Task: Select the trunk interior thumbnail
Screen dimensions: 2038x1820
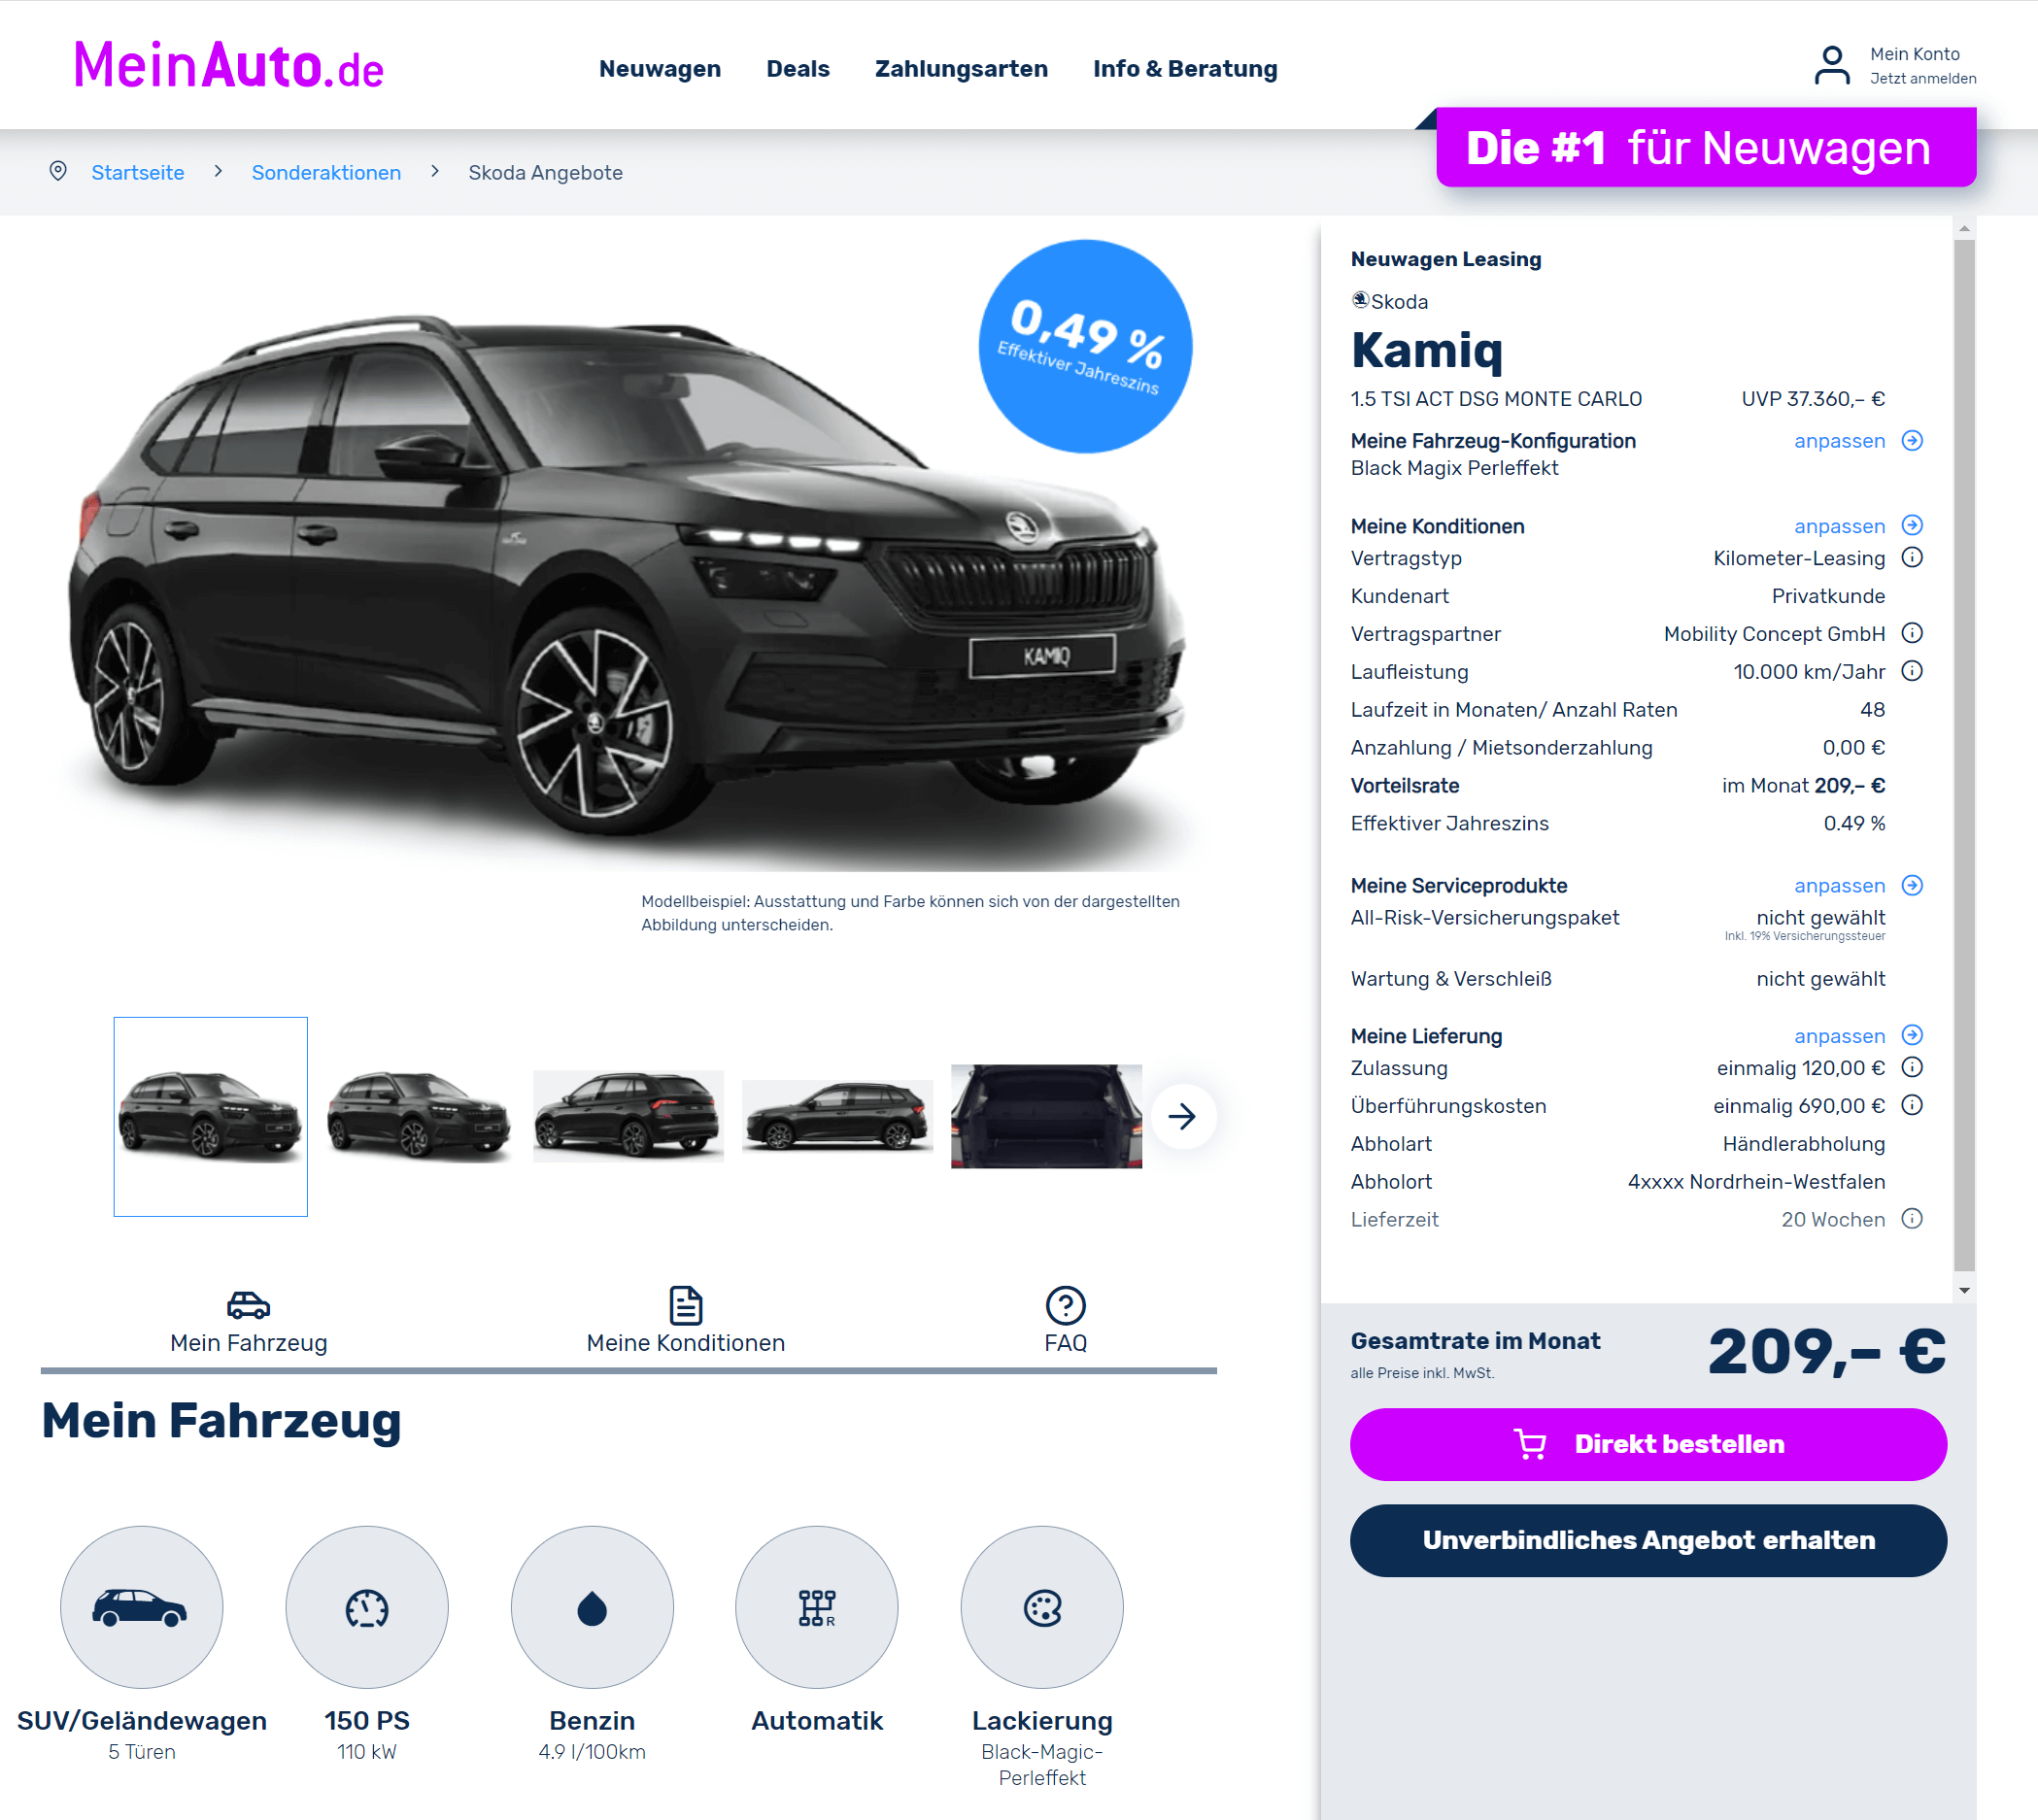Action: (x=1046, y=1116)
